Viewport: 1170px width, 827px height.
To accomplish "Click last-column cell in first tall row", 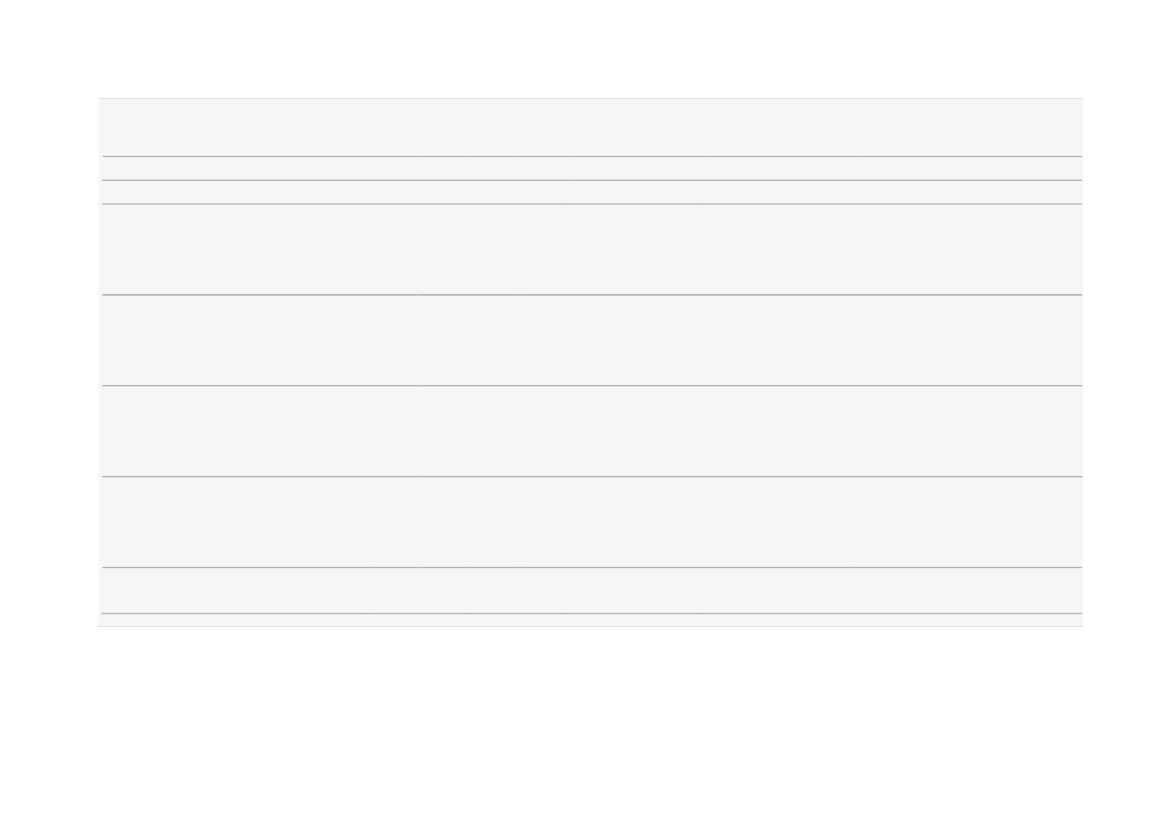I will click(965, 249).
